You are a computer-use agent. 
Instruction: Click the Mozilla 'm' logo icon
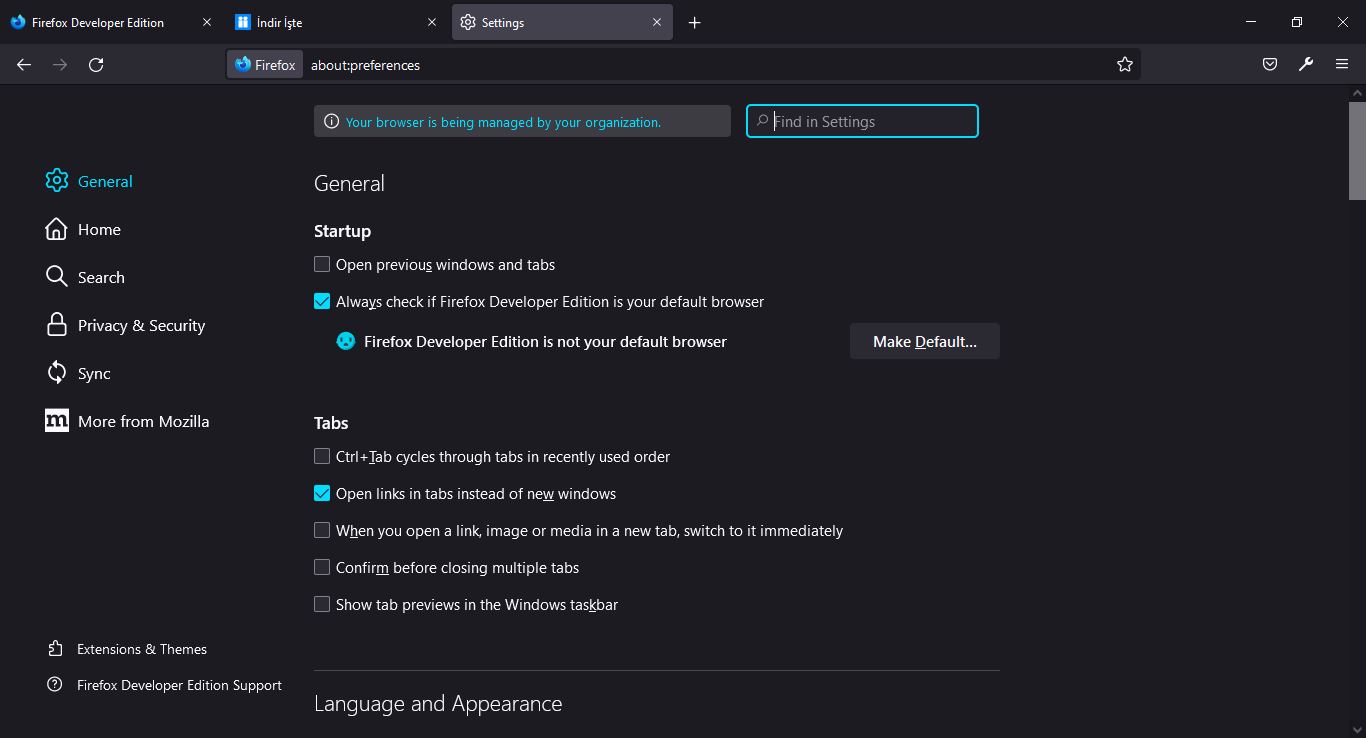[x=57, y=421]
